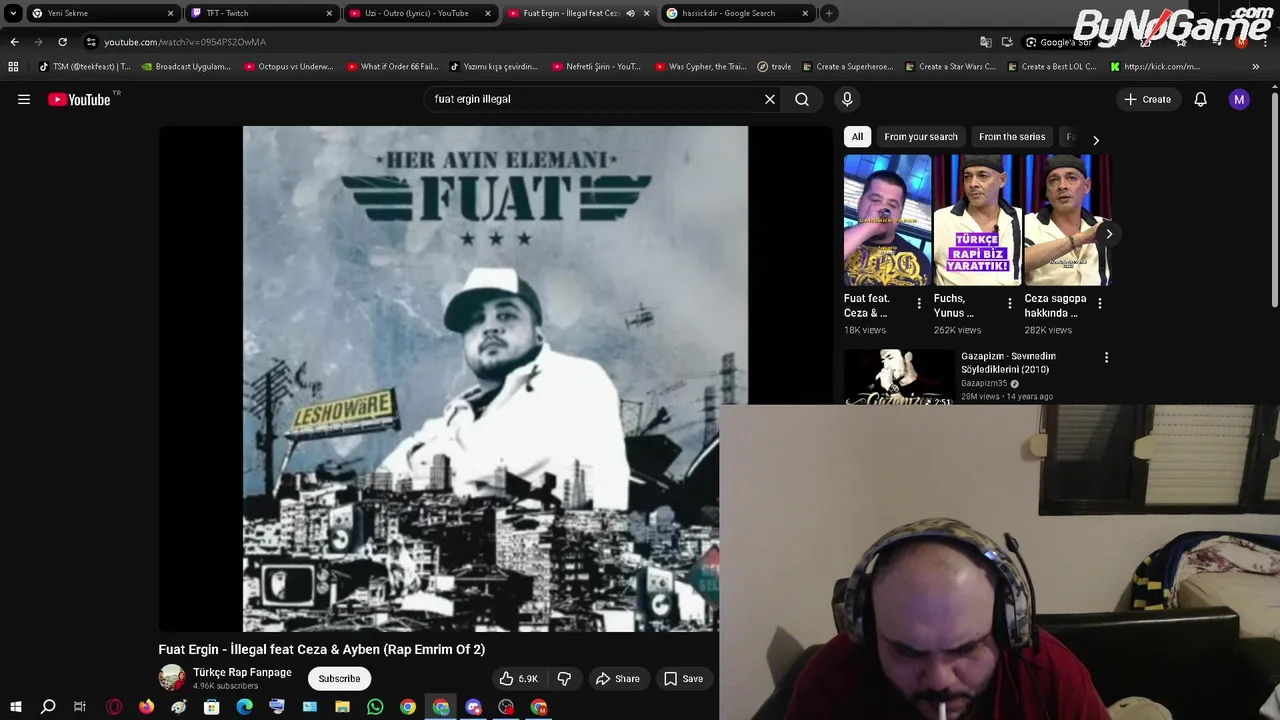1280x720 pixels.
Task: Open the Ceza sagopa hakkında short
Action: pos(1067,220)
